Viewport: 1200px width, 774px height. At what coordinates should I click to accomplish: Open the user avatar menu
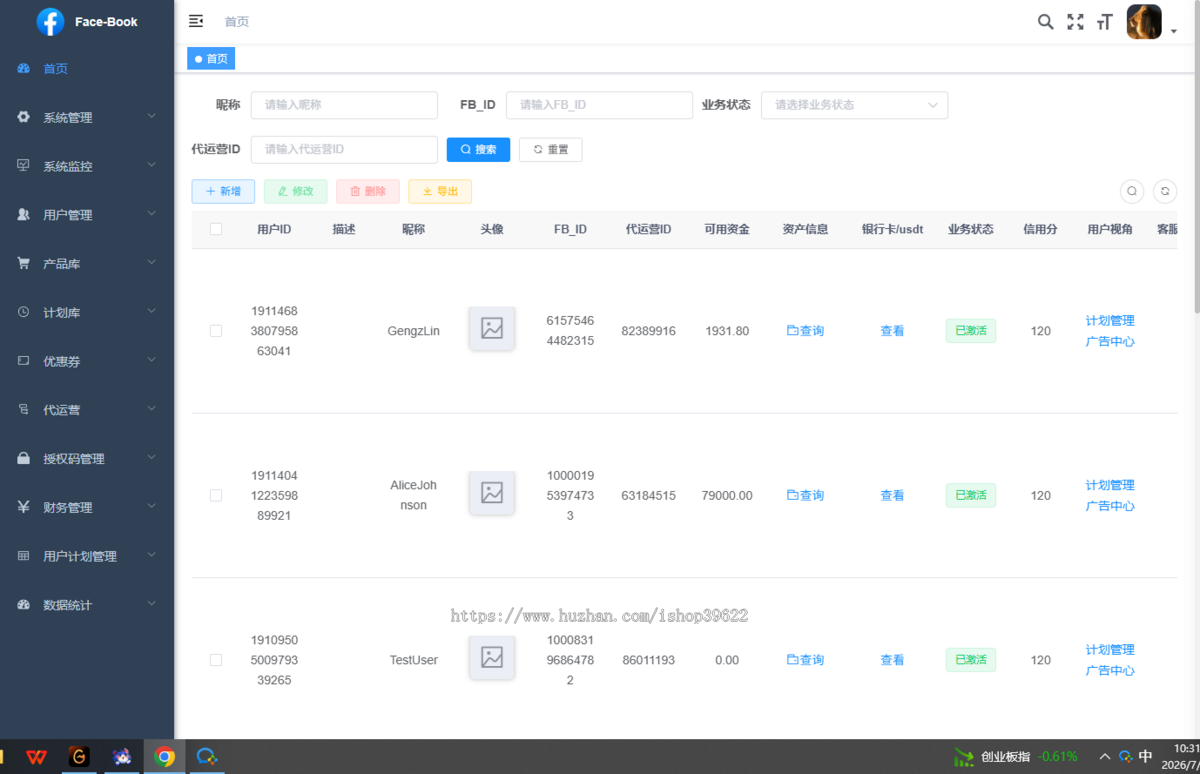[1144, 22]
